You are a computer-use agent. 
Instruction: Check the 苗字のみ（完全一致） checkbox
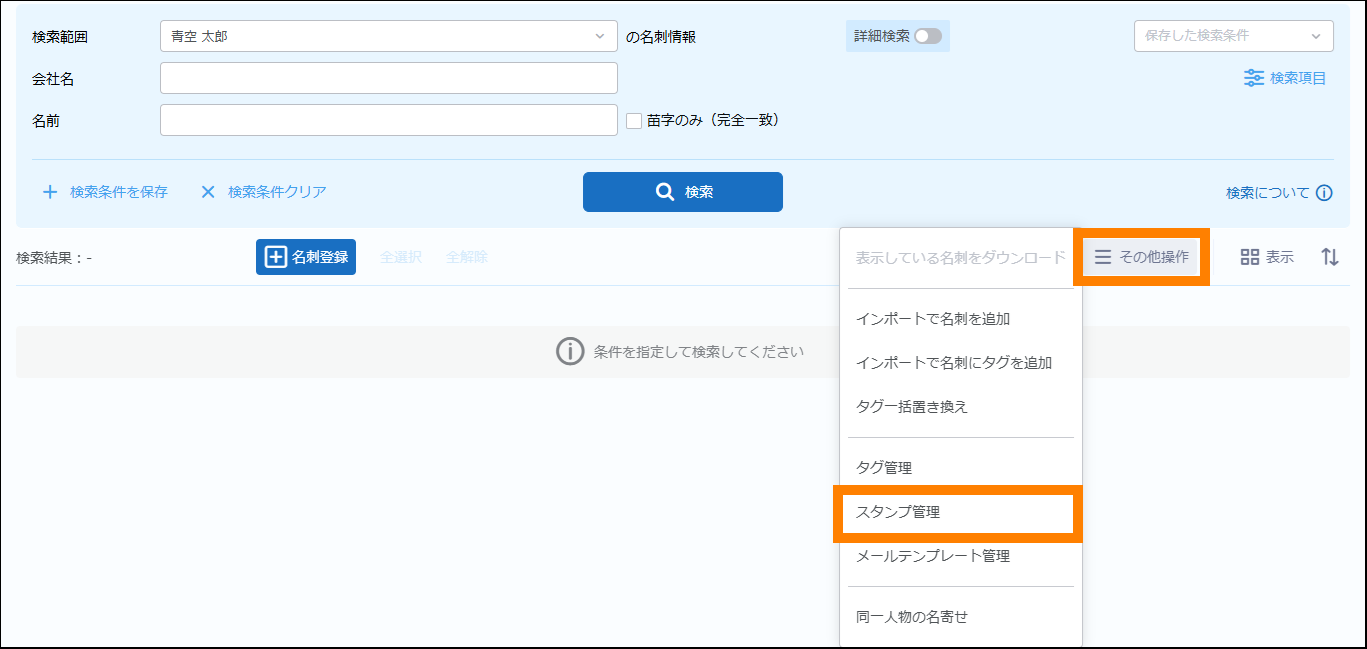point(633,120)
